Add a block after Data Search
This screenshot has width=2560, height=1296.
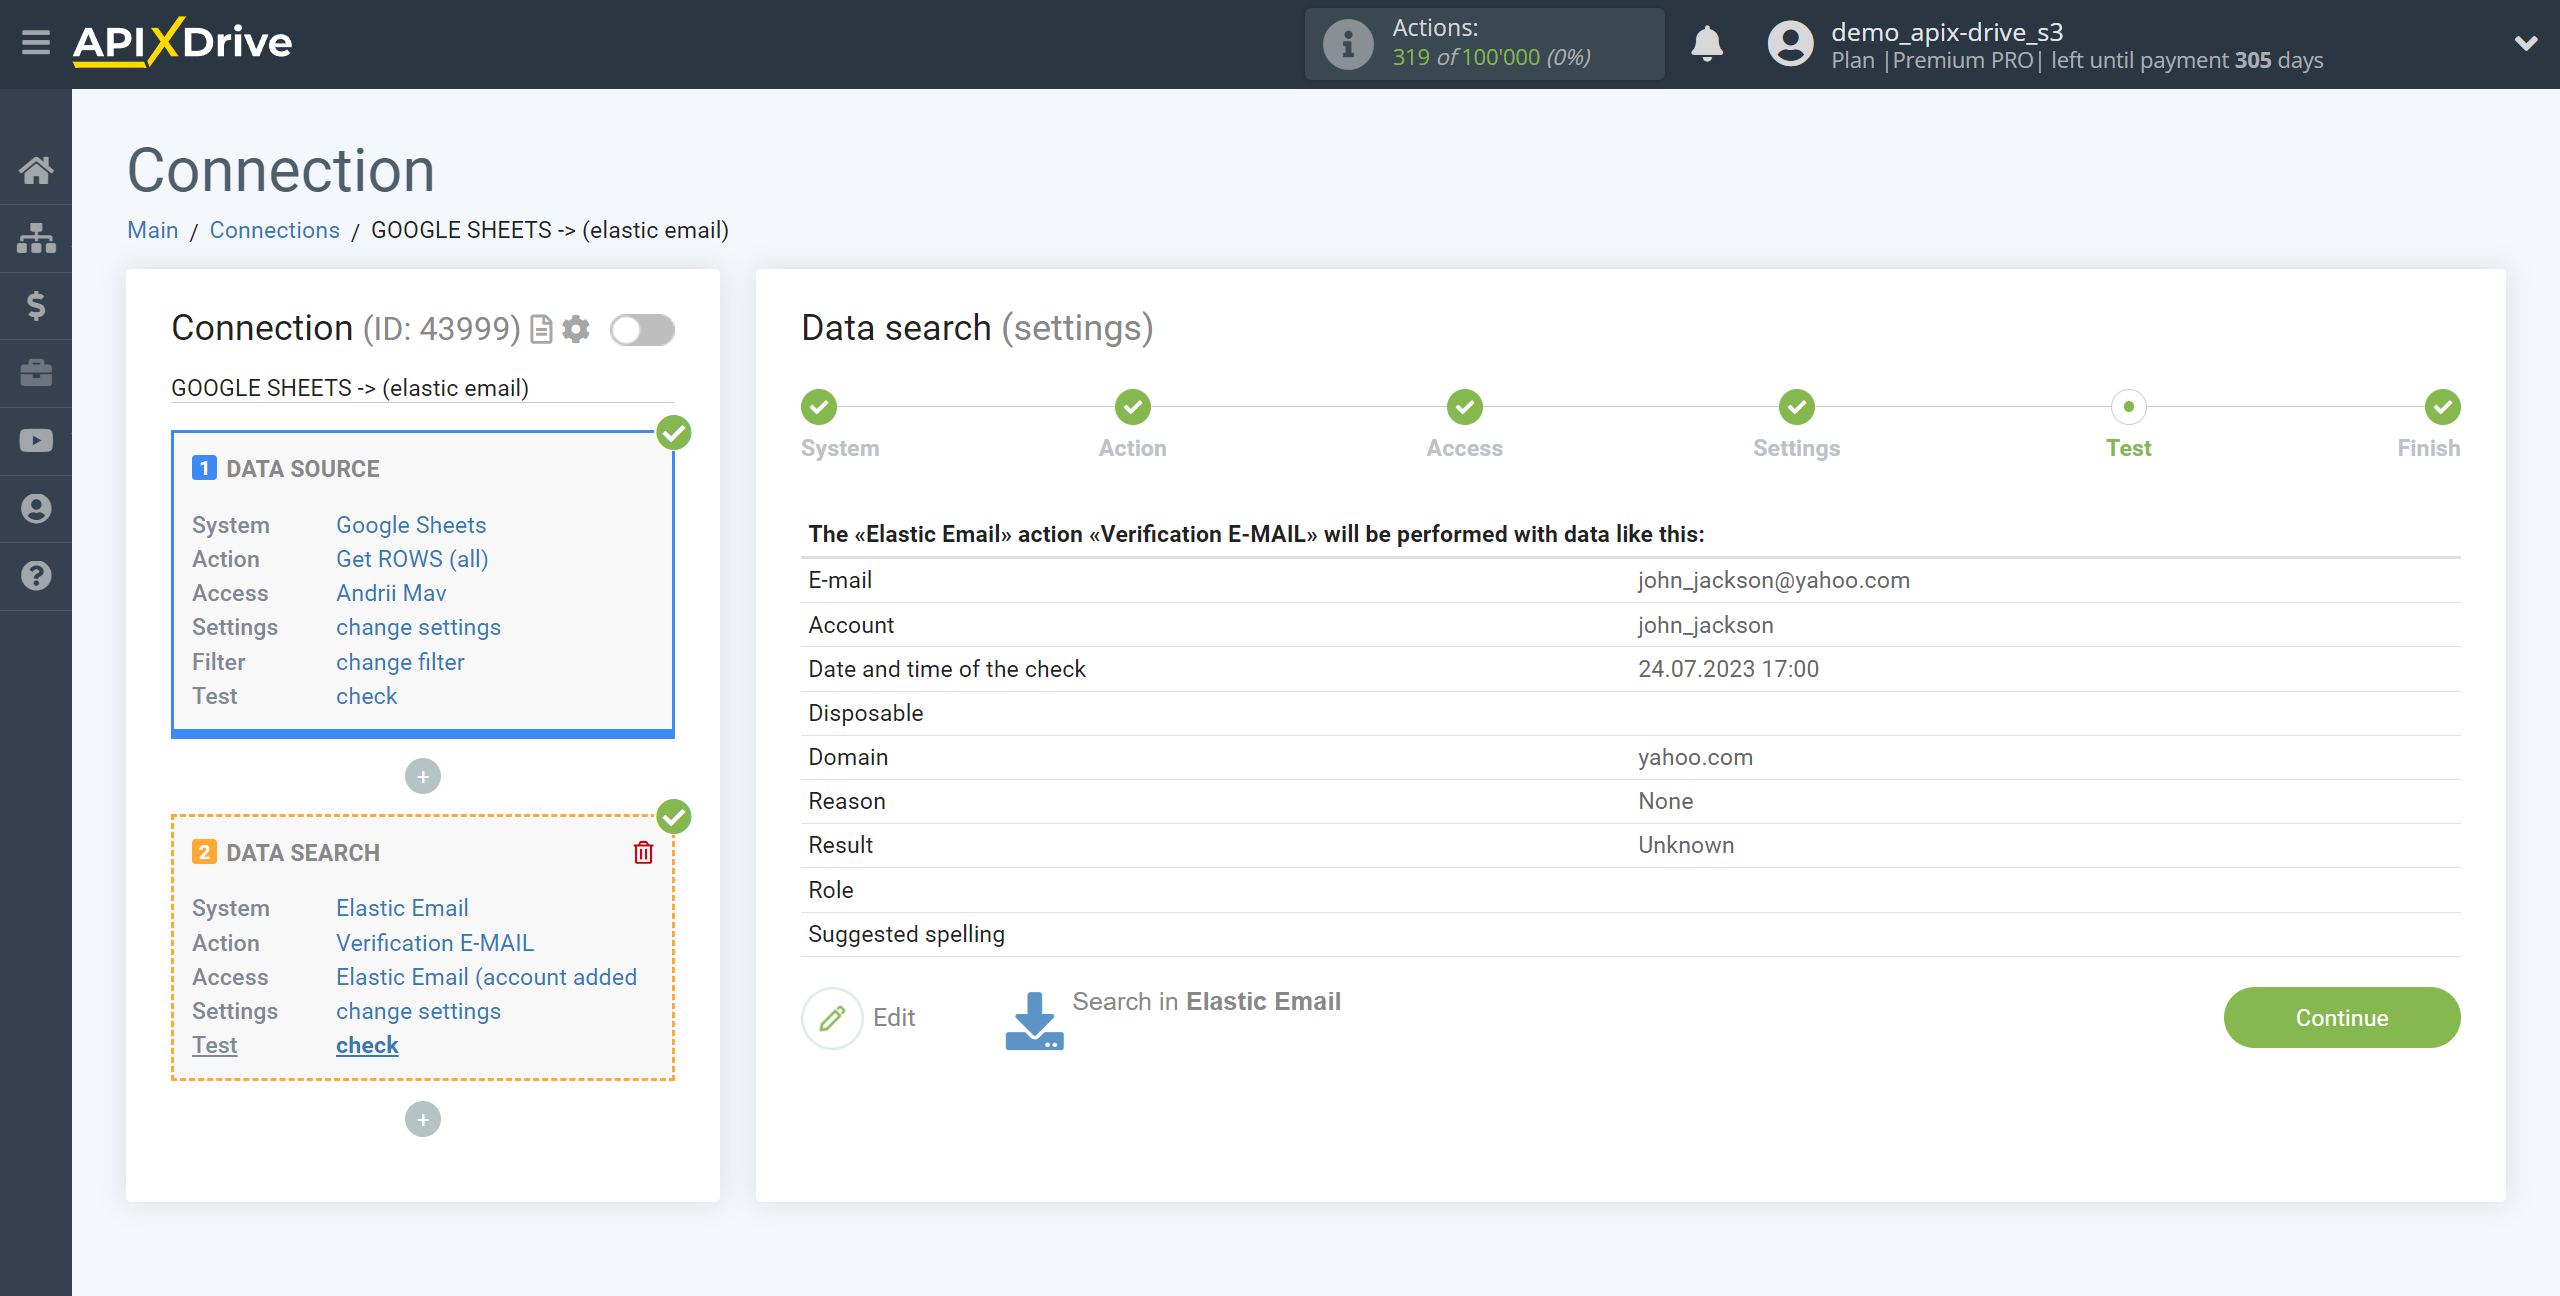tap(423, 1119)
